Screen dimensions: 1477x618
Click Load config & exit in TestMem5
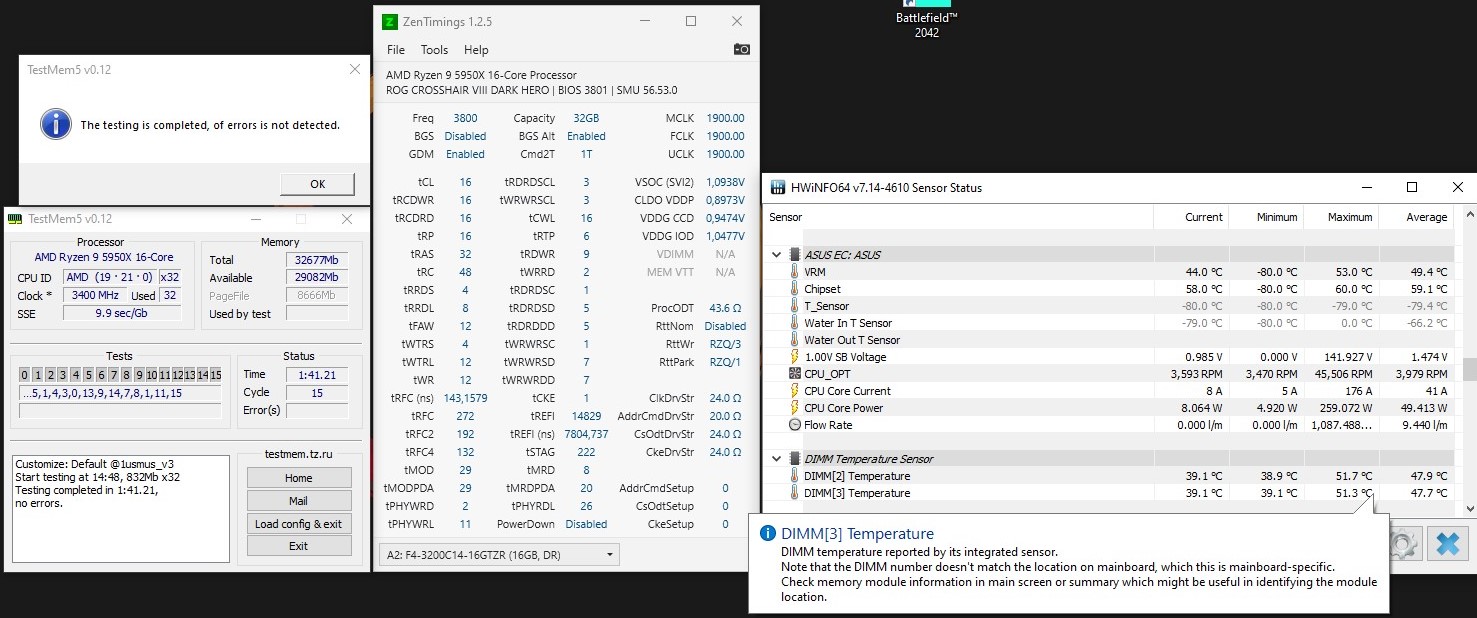pos(299,524)
